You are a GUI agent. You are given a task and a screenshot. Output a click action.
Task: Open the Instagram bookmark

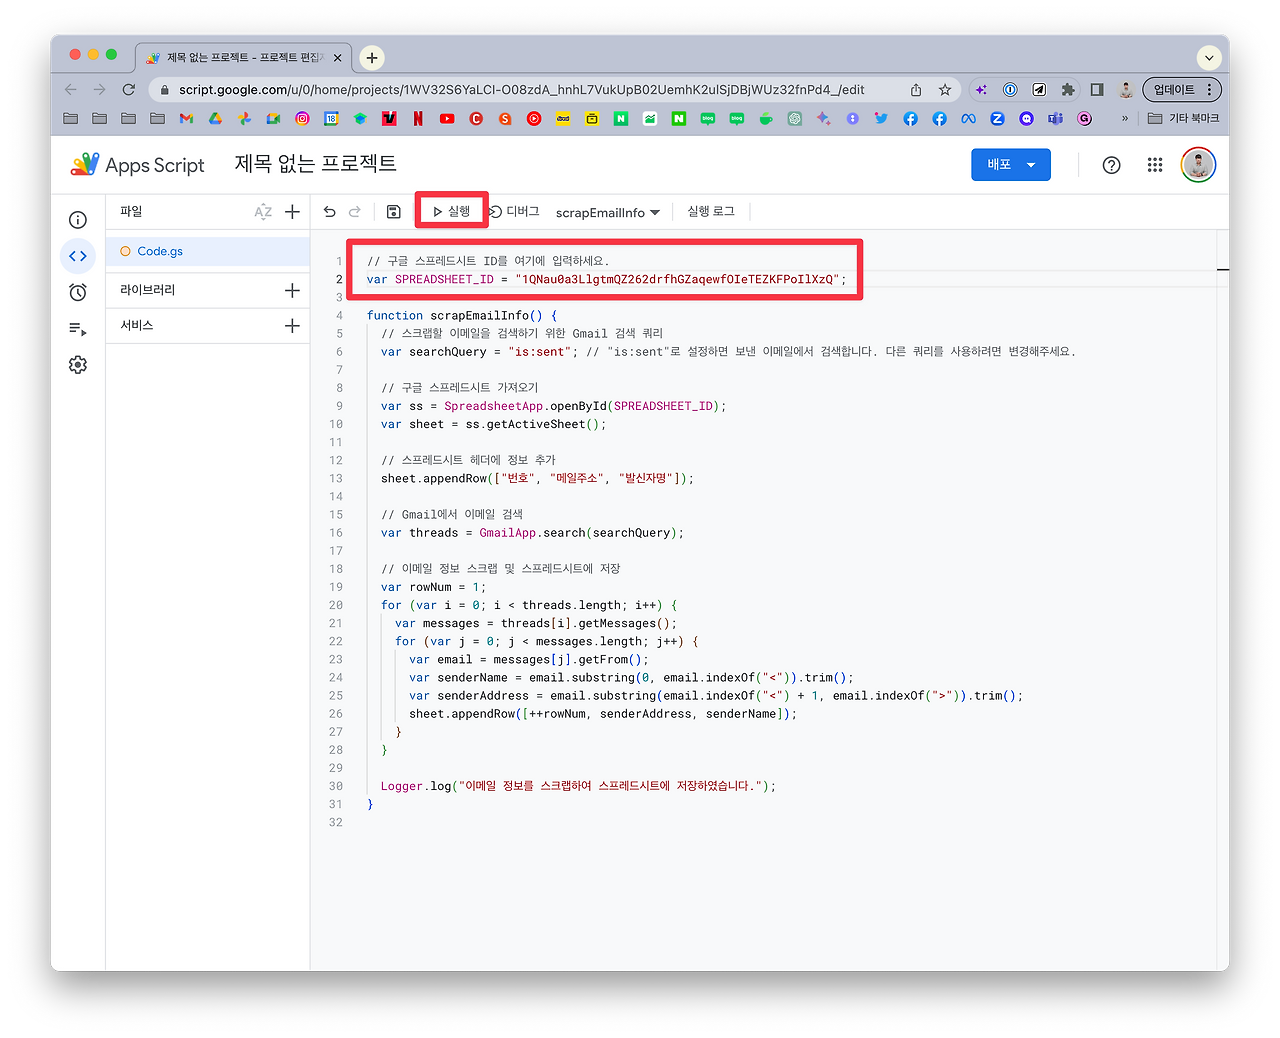tap(302, 119)
